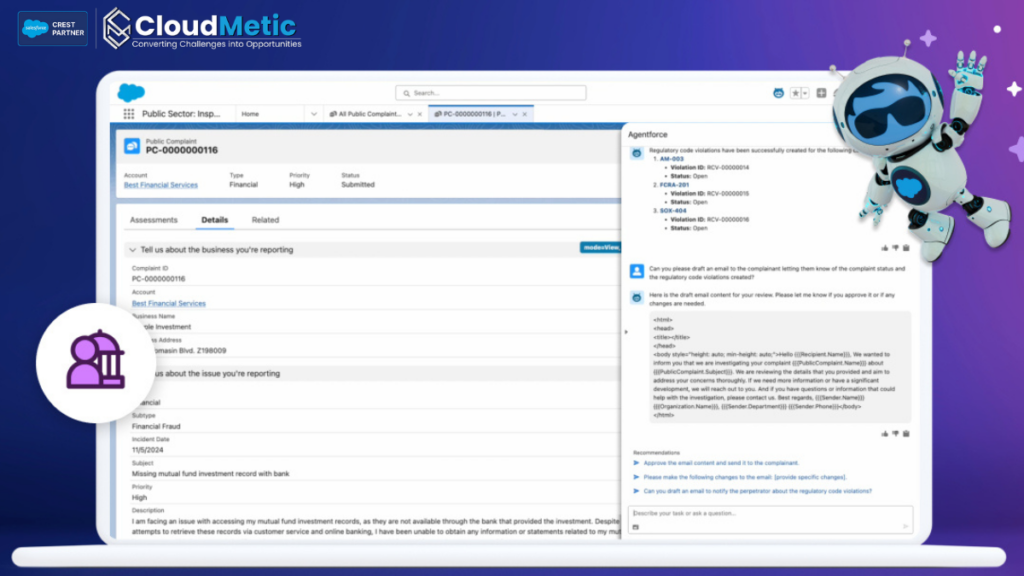This screenshot has height=576, width=1024.
Task: Close the PC-0000000116 workspace tab
Action: click(524, 114)
